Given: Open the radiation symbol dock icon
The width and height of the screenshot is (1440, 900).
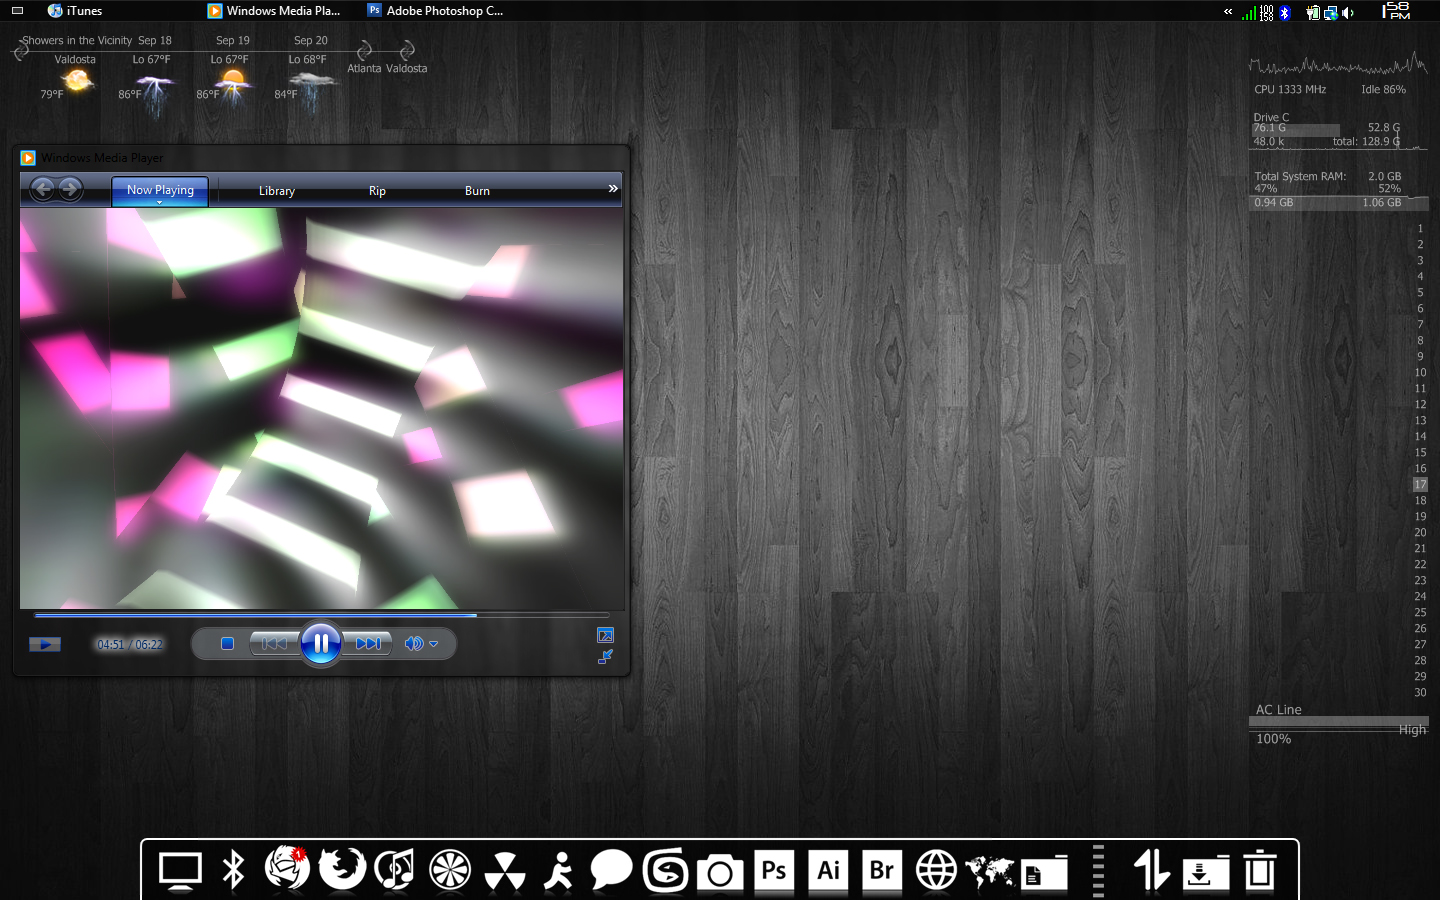Looking at the screenshot, I should (x=505, y=871).
